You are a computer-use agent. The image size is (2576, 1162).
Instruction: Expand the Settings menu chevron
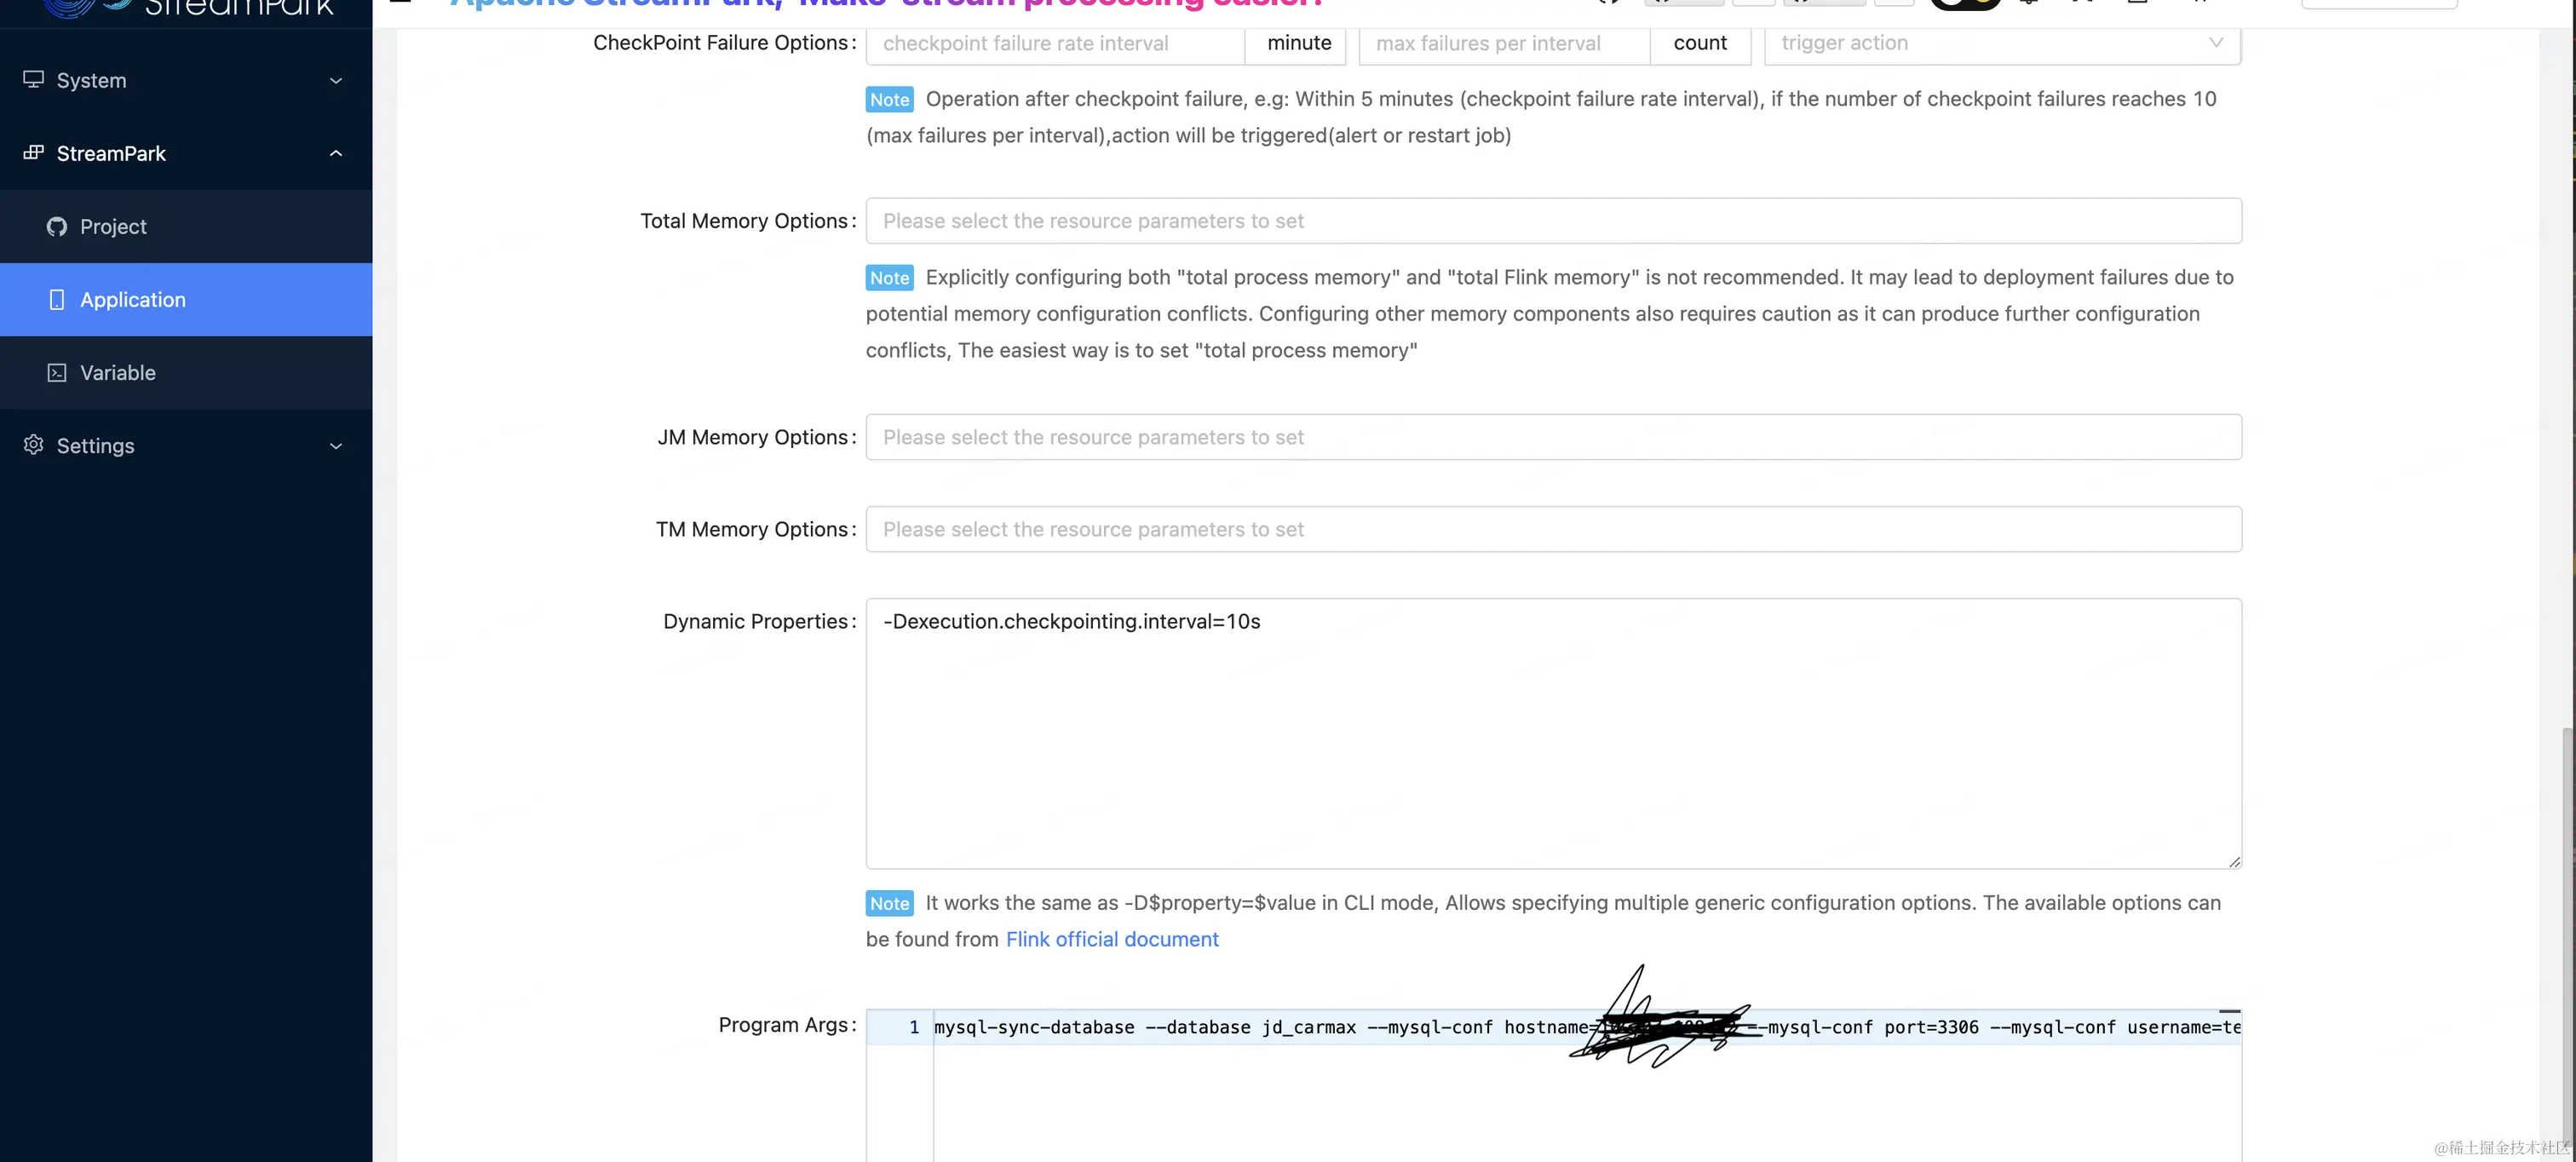click(x=336, y=446)
